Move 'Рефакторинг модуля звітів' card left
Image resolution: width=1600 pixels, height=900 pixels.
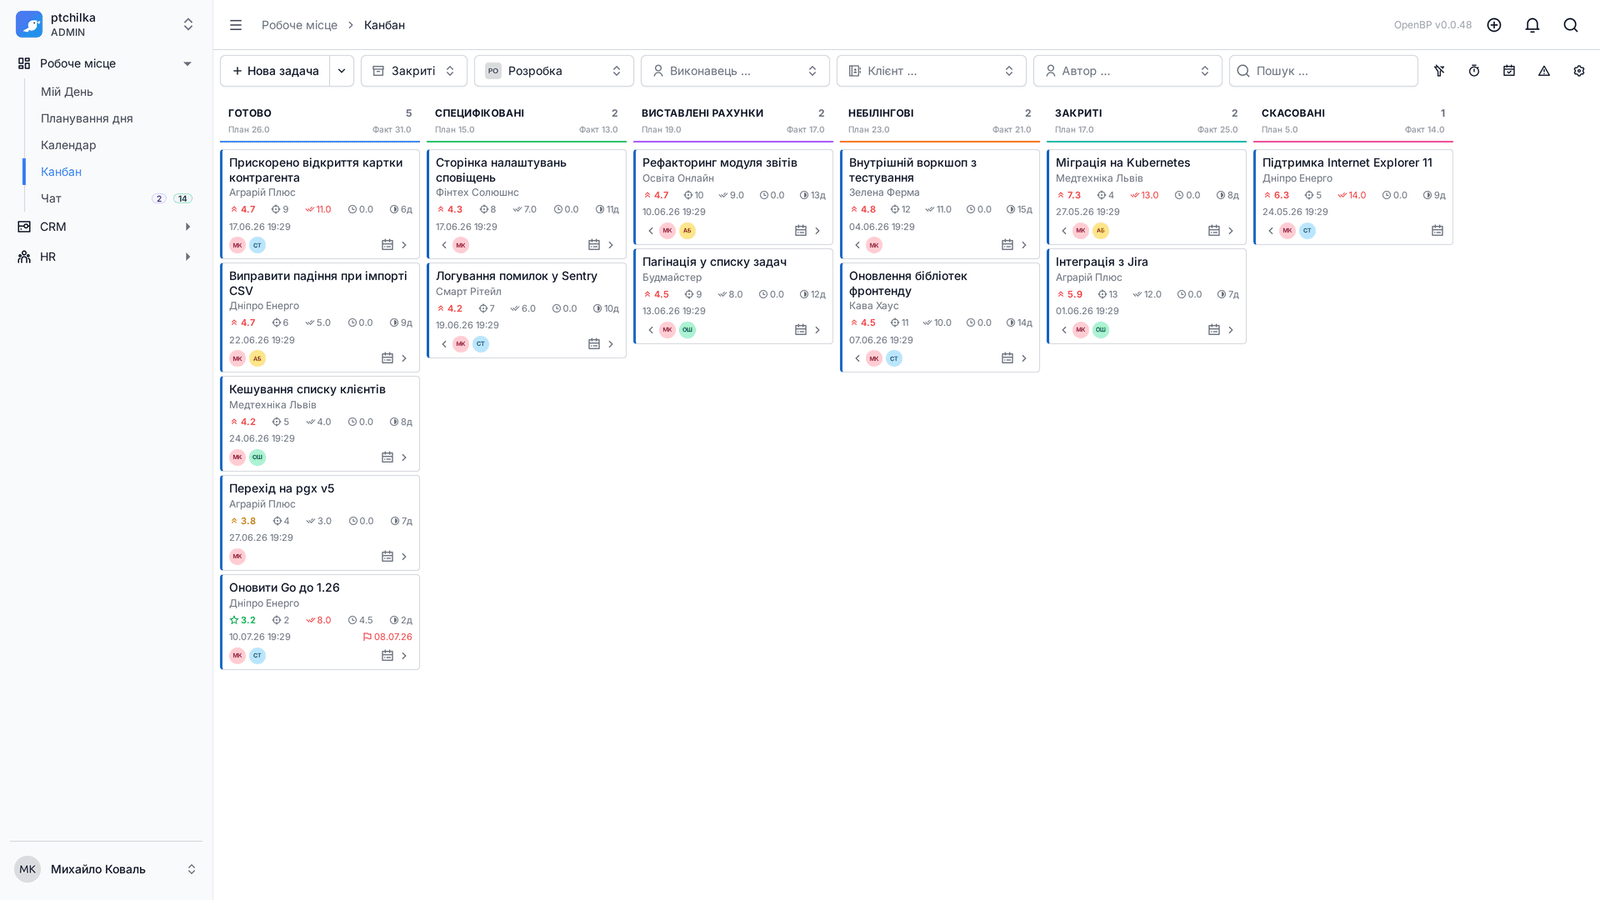point(651,231)
